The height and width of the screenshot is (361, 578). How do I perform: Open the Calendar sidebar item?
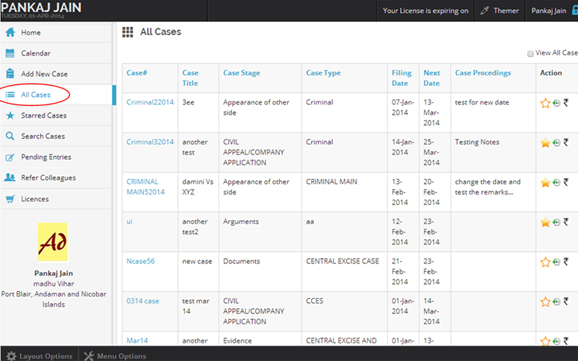(x=56, y=53)
